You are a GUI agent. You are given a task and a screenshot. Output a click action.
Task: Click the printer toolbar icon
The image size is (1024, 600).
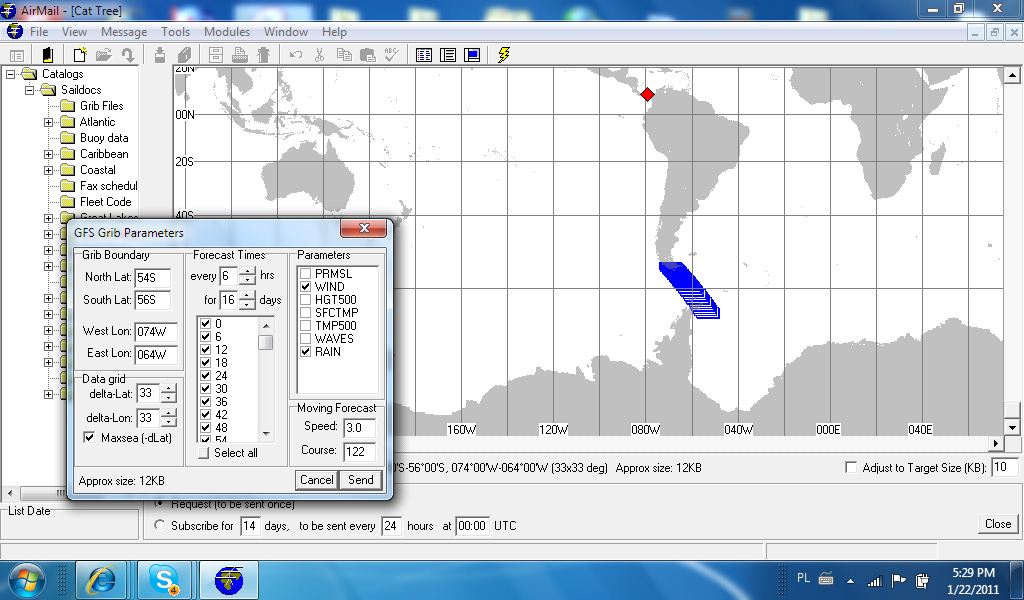(x=240, y=55)
